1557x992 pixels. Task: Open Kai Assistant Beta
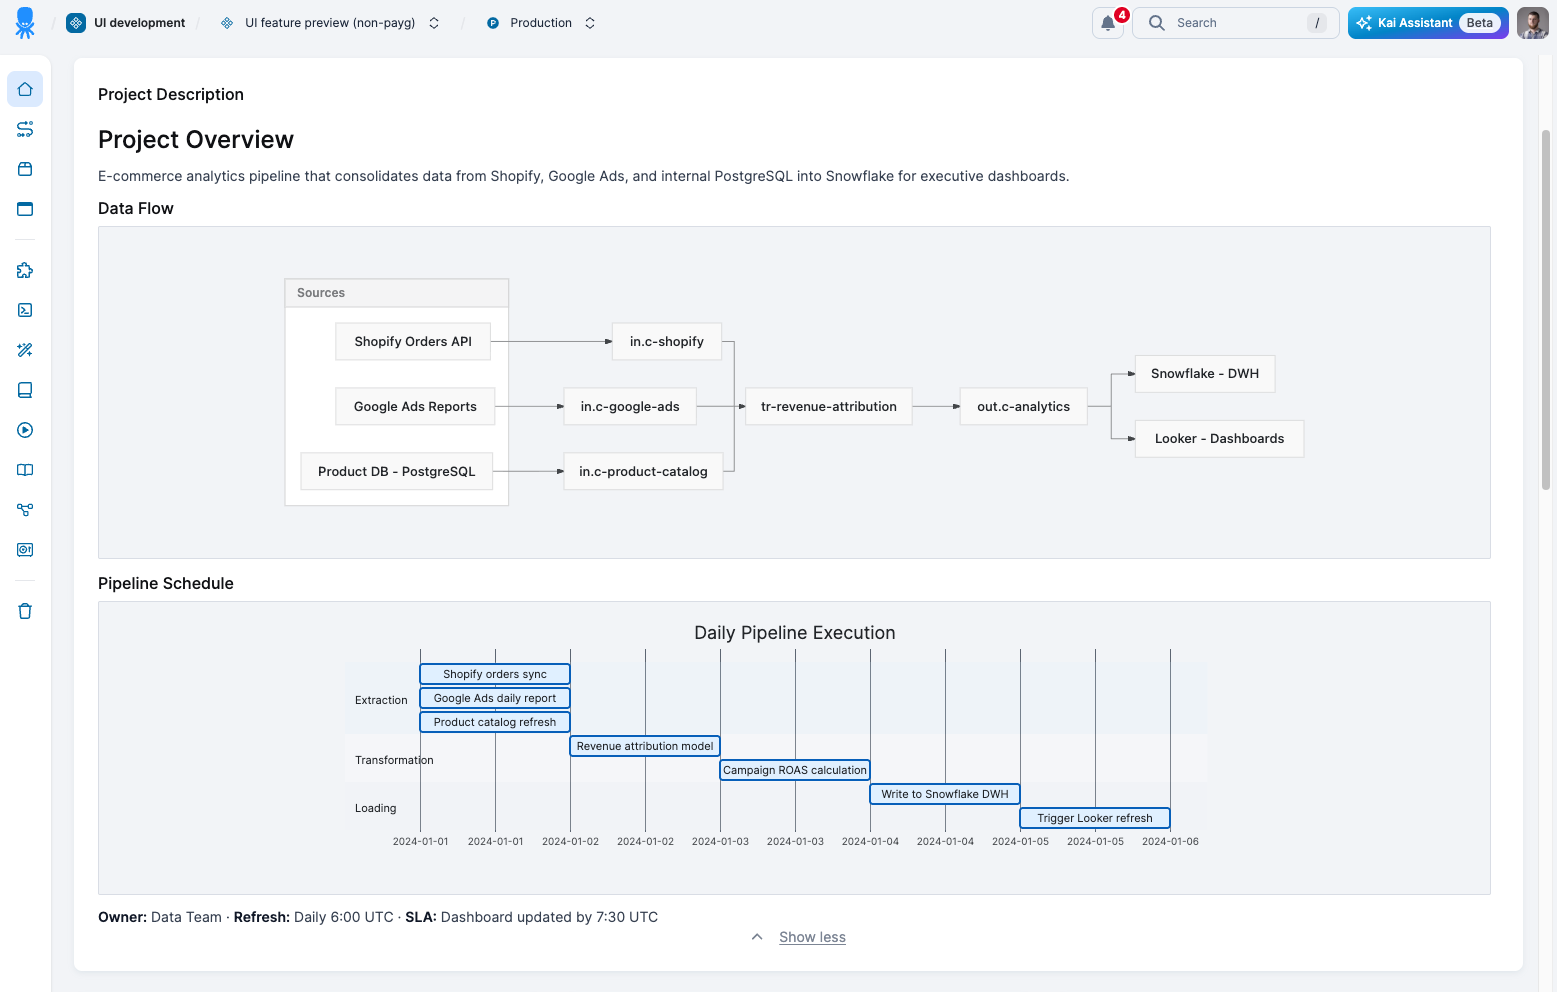tap(1428, 23)
